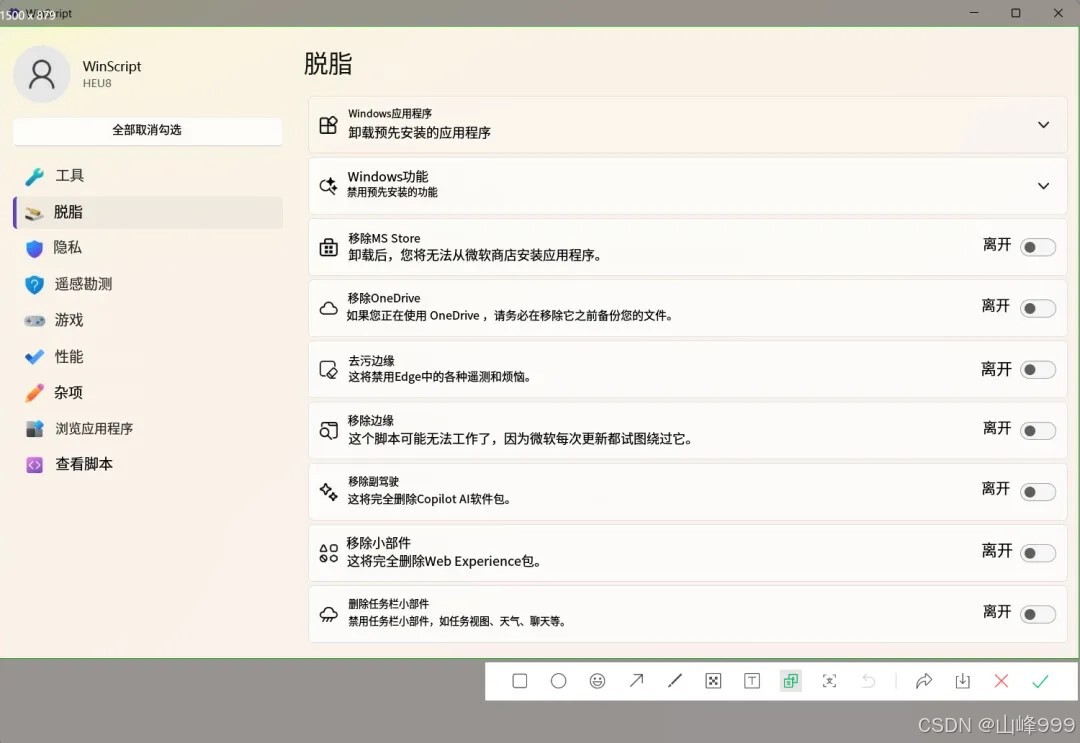The width and height of the screenshot is (1080, 743).
Task: Click the undo arrow in screenshot toolbar
Action: point(869,681)
